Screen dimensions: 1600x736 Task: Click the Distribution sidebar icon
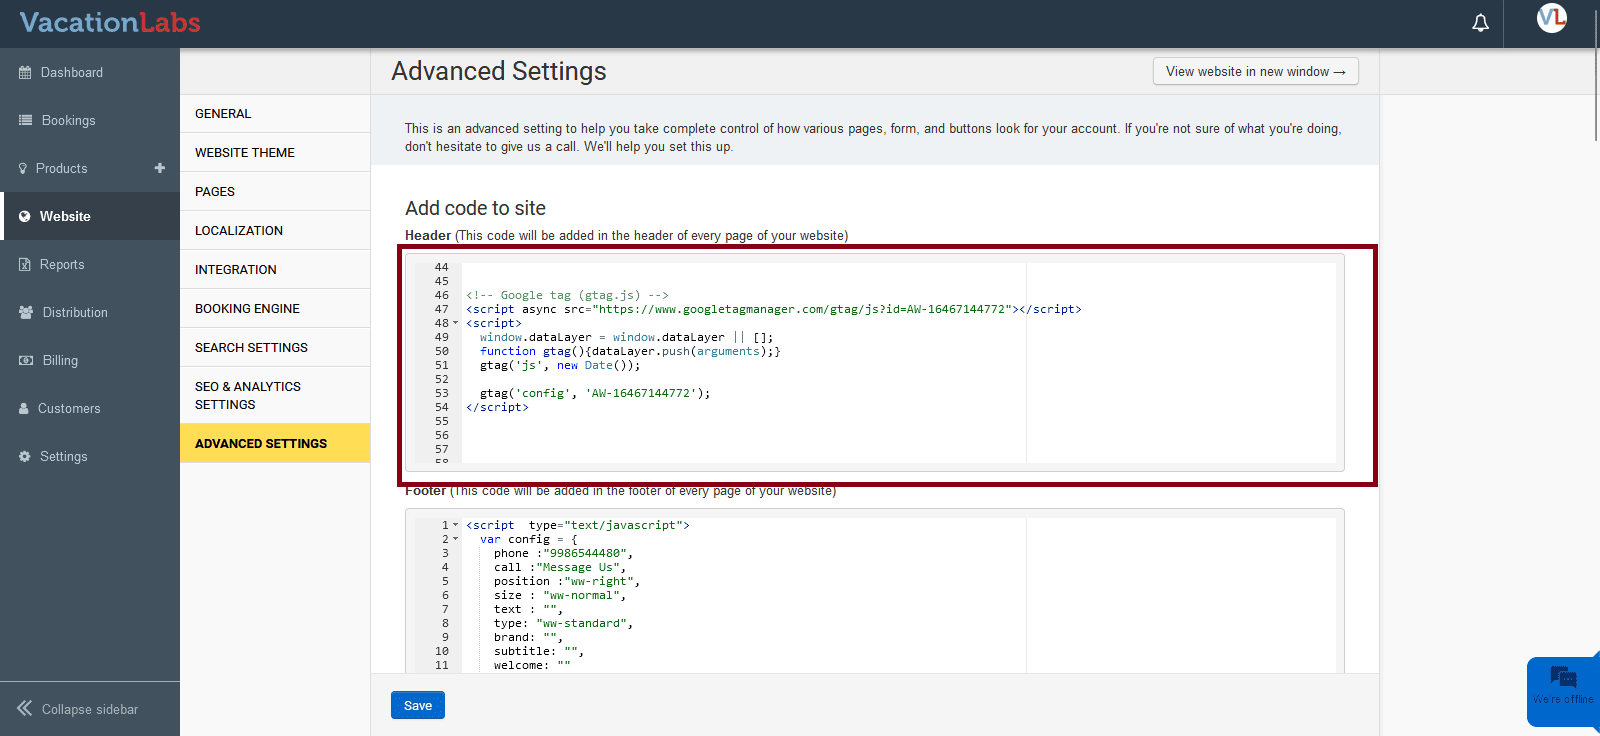click(x=26, y=313)
